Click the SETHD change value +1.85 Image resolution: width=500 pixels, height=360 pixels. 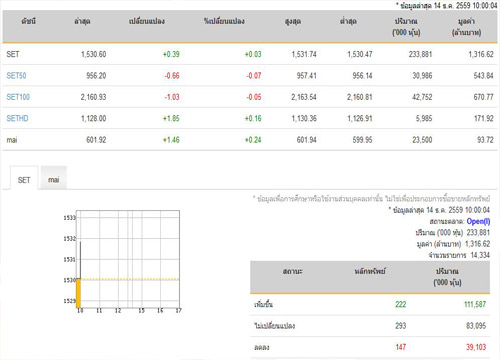click(x=171, y=118)
